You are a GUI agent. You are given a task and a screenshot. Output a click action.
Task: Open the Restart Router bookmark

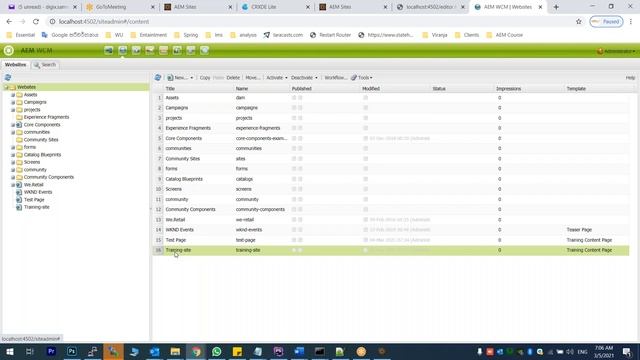pyautogui.click(x=330, y=35)
